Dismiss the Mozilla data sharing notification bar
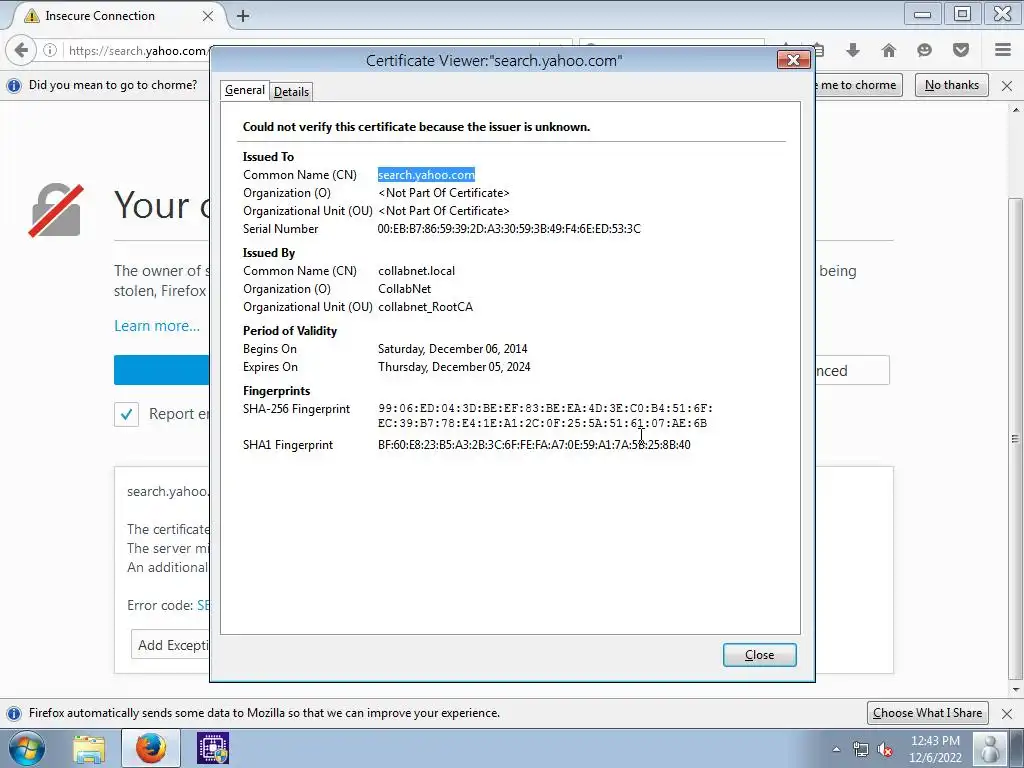The width and height of the screenshot is (1024, 768). 1007,713
